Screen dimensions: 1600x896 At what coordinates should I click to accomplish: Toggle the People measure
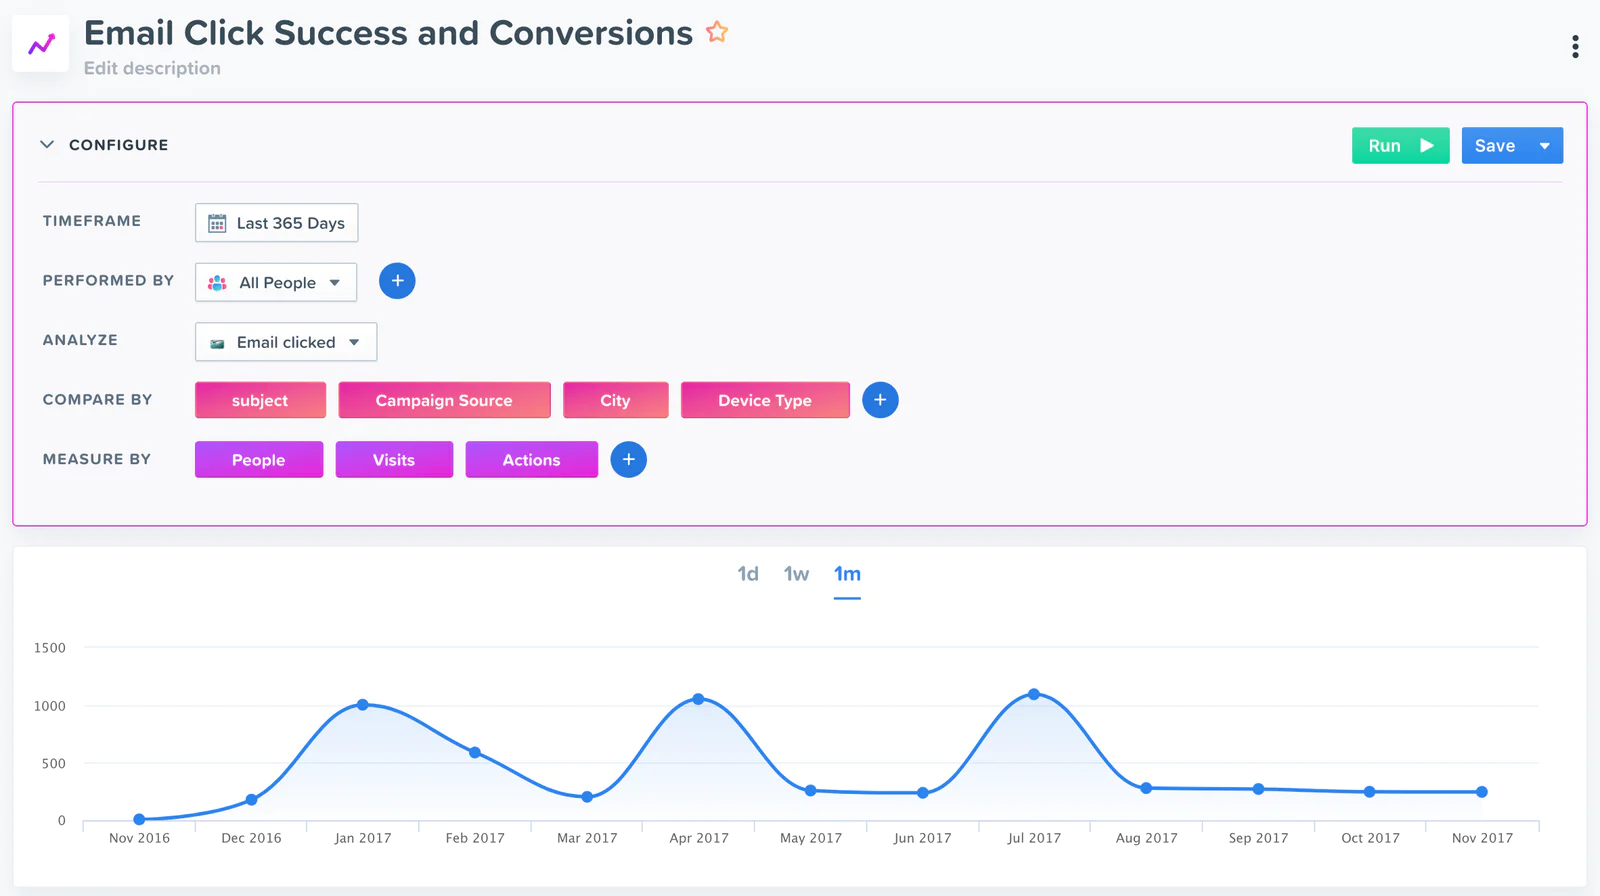click(259, 460)
